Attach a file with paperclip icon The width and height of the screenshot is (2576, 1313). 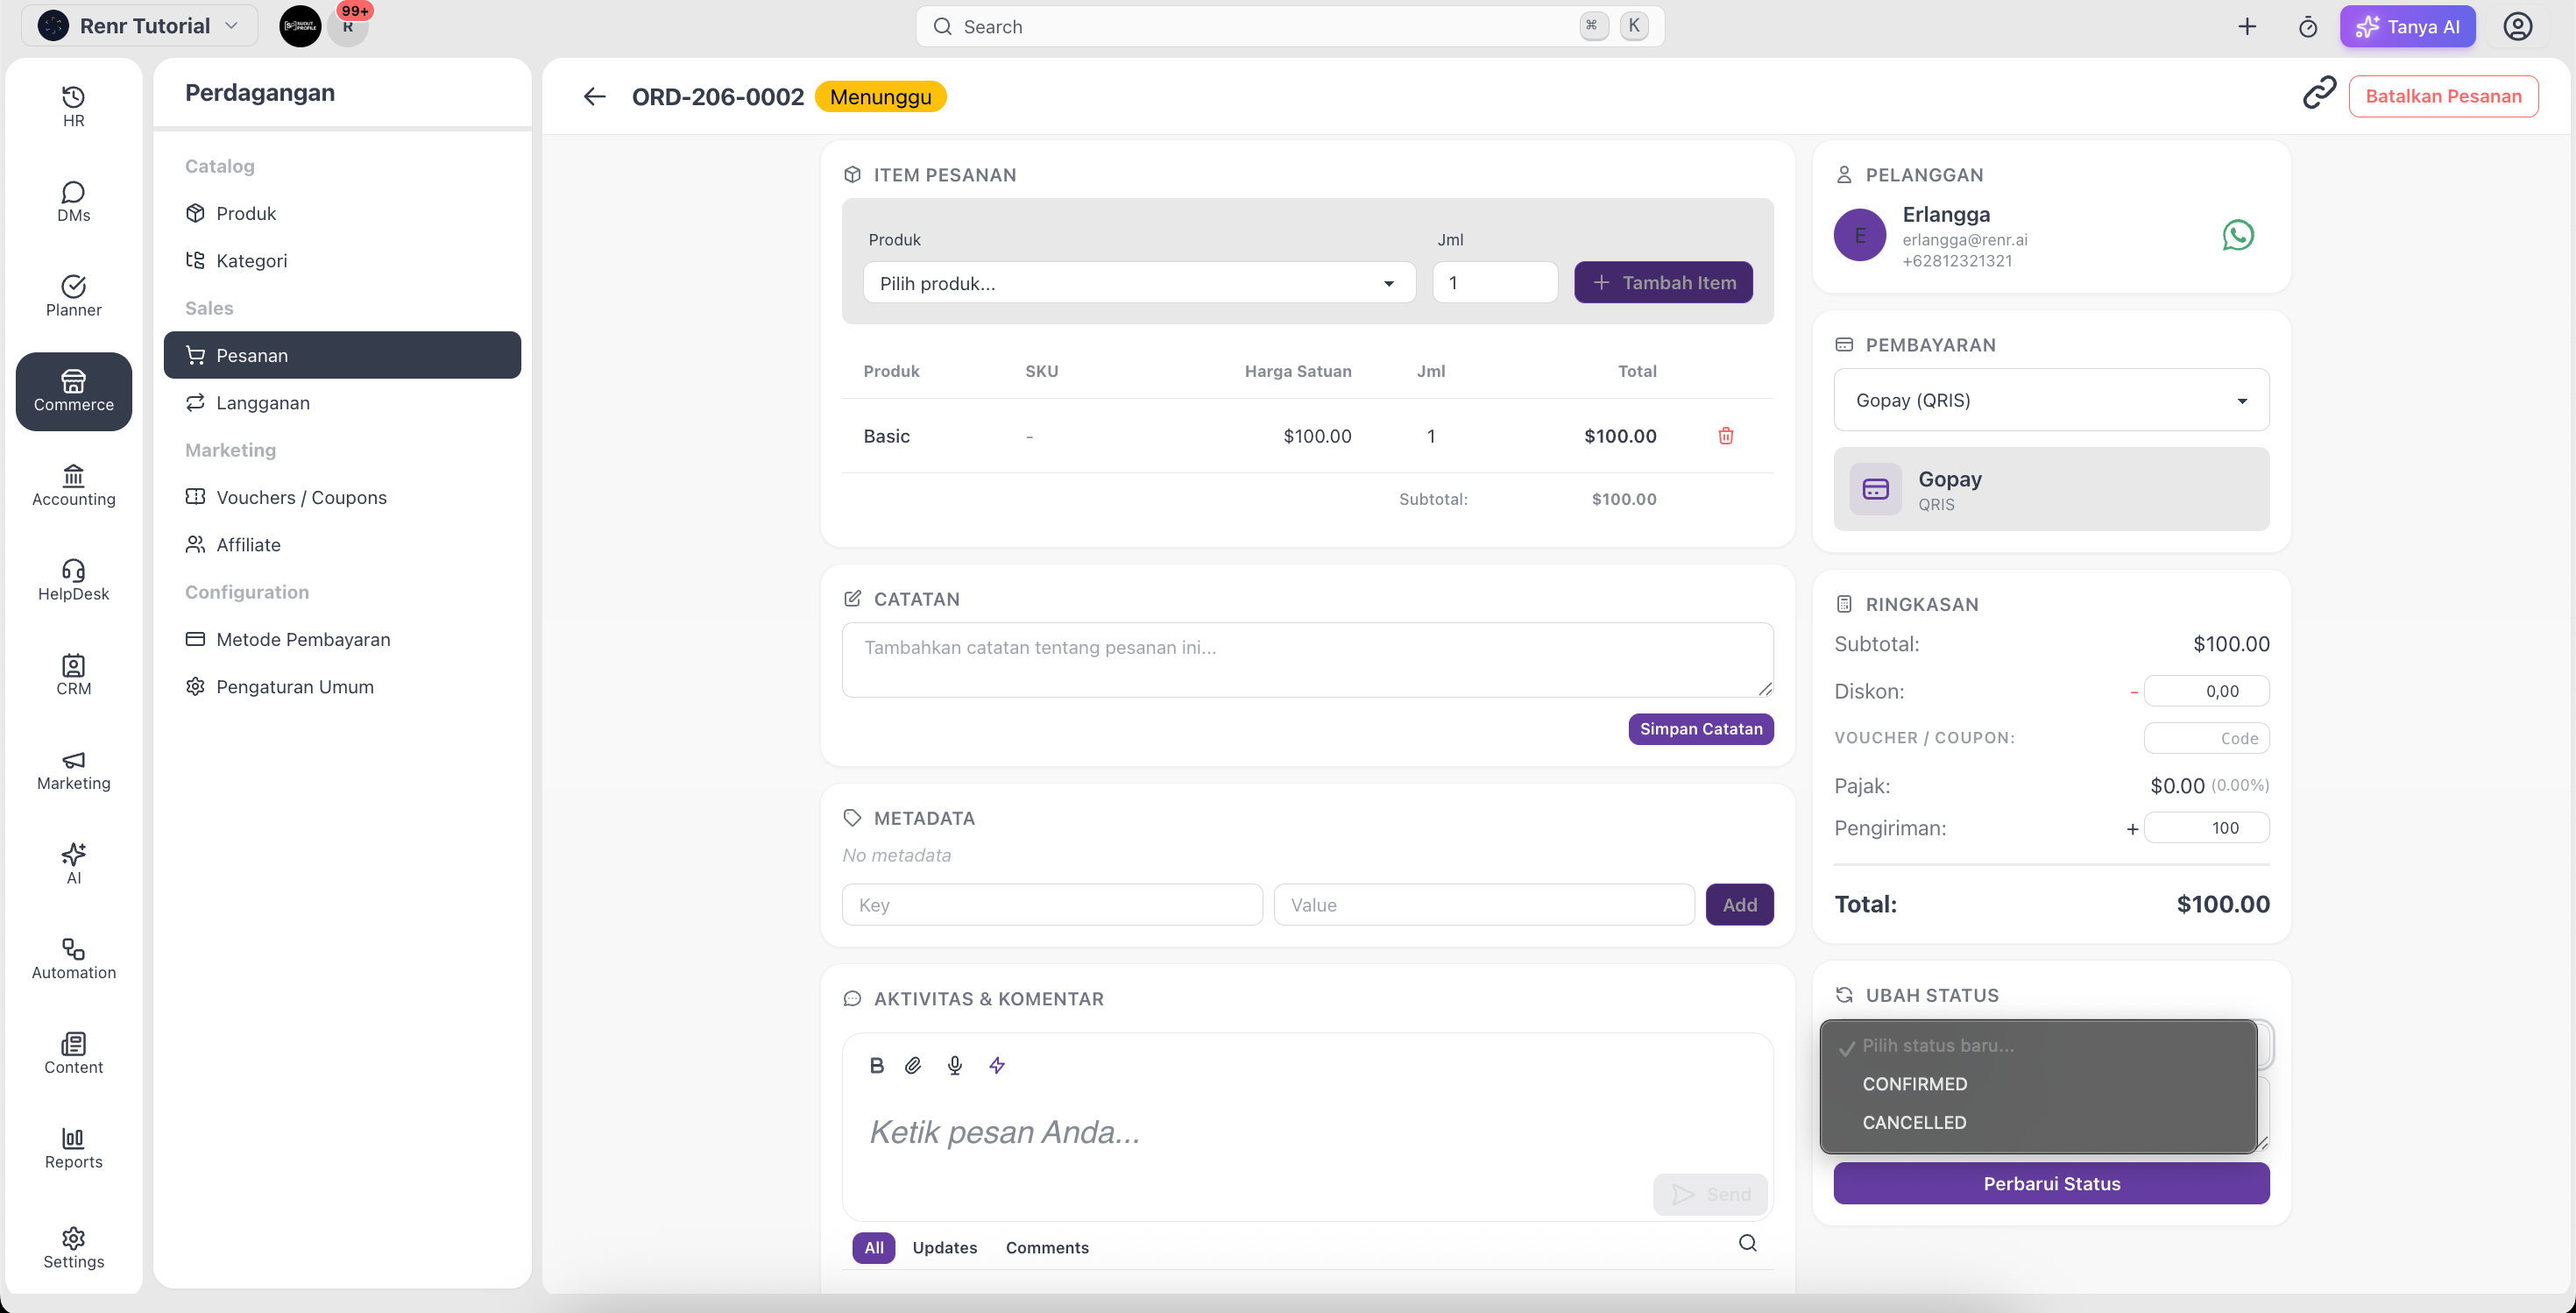[x=913, y=1066]
